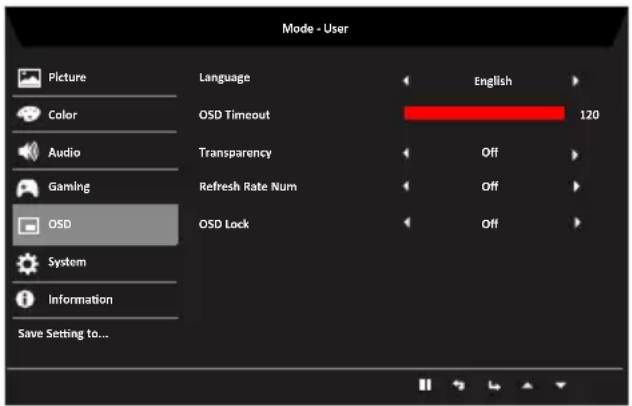Click the Picture menu icon
This screenshot has width=632, height=406.
pos(29,78)
